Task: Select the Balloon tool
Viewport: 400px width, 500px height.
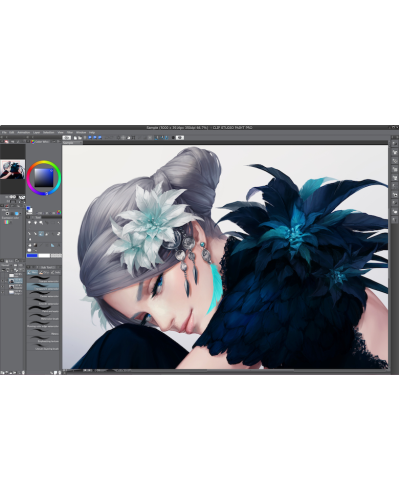Action: (29, 250)
